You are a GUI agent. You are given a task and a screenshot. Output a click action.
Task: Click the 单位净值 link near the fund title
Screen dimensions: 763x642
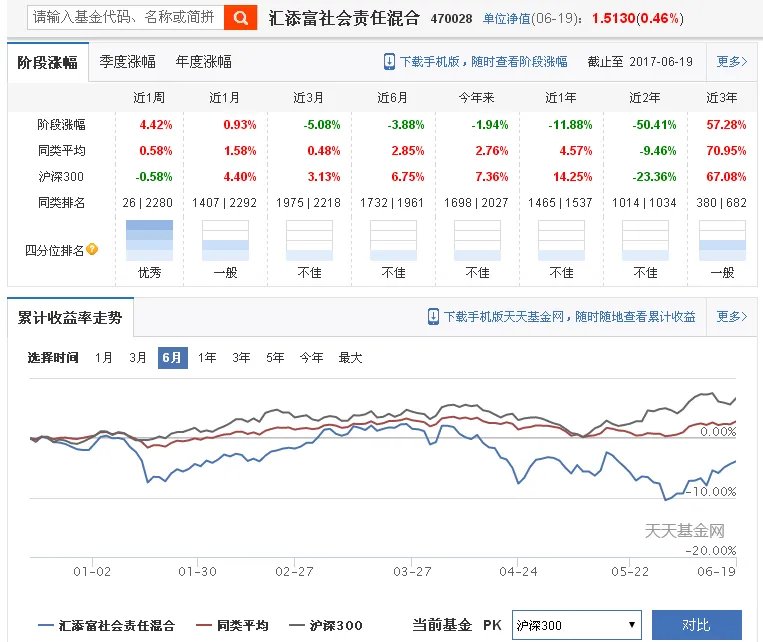[x=506, y=18]
